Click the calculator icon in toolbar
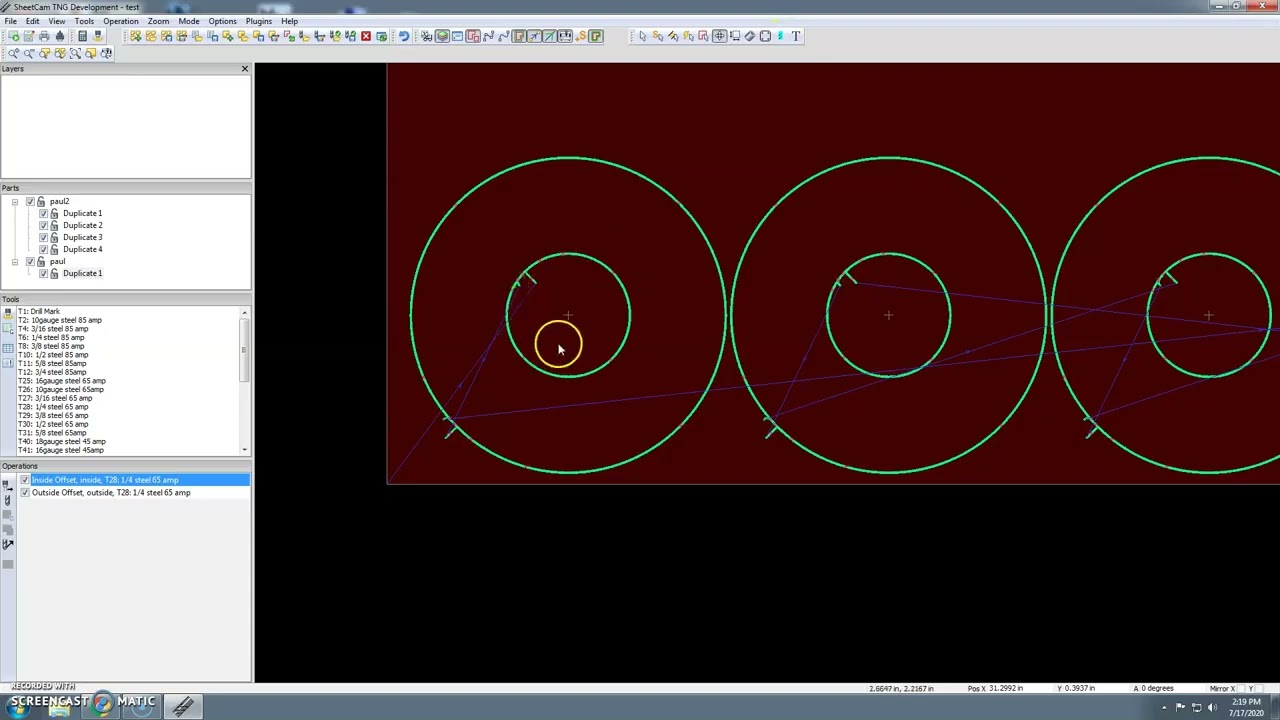 83,36
